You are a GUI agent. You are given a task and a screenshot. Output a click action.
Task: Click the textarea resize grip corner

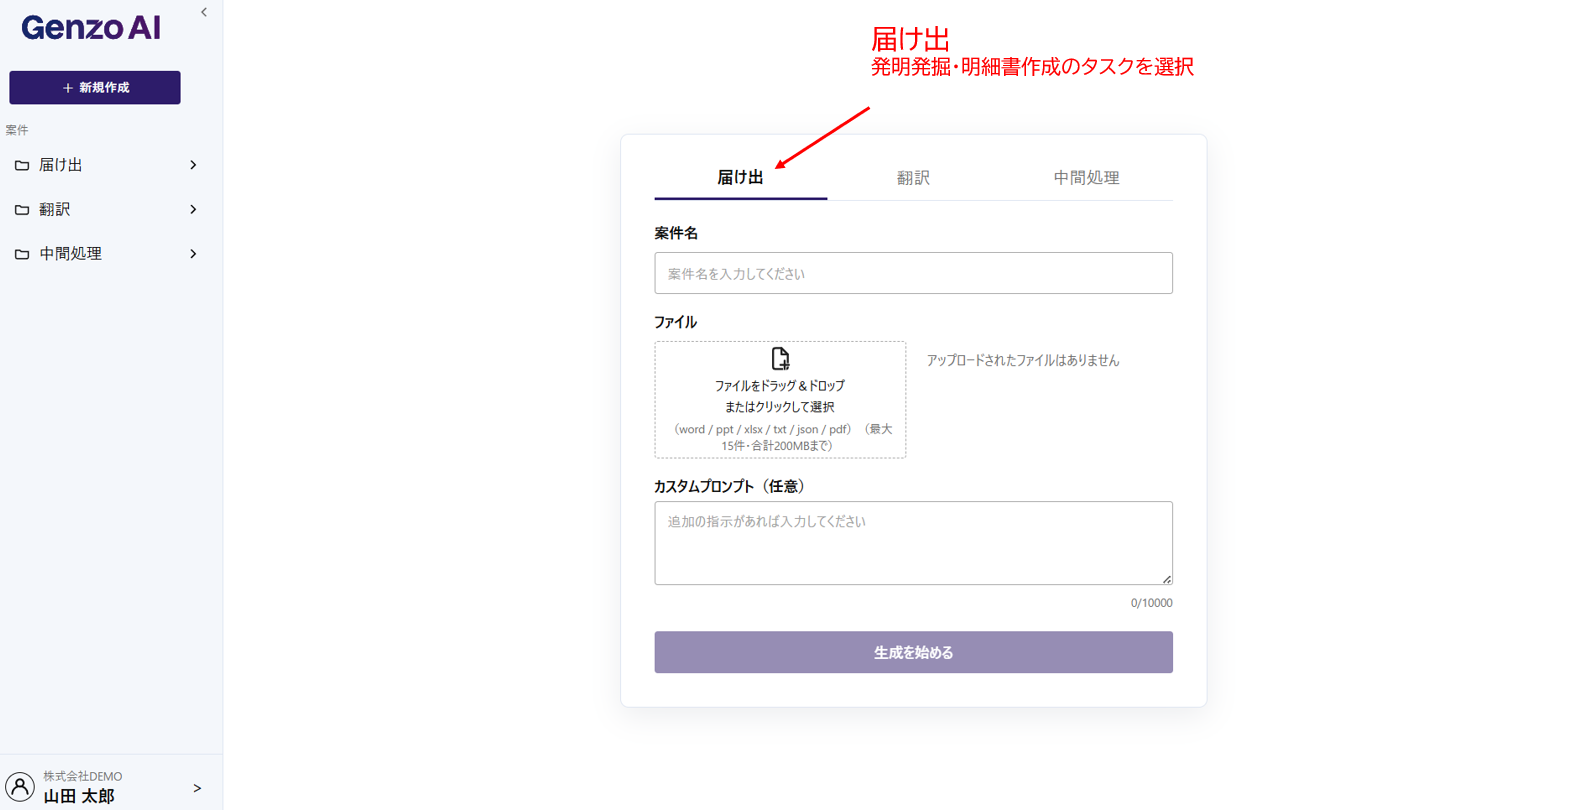tap(1166, 579)
